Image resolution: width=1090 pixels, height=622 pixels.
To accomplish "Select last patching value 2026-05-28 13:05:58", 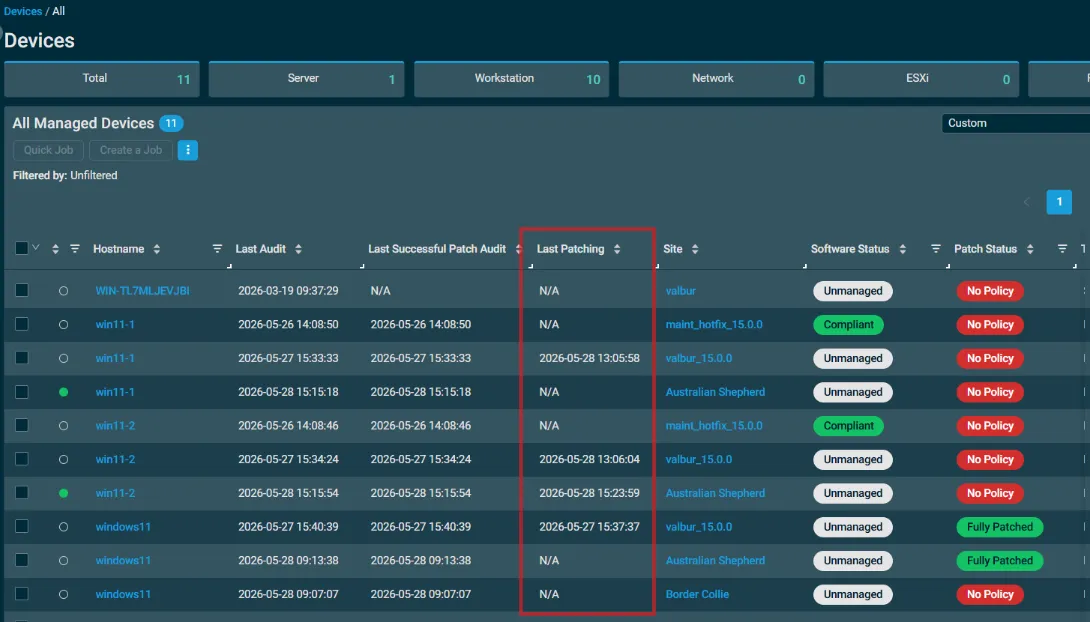I will coord(589,358).
